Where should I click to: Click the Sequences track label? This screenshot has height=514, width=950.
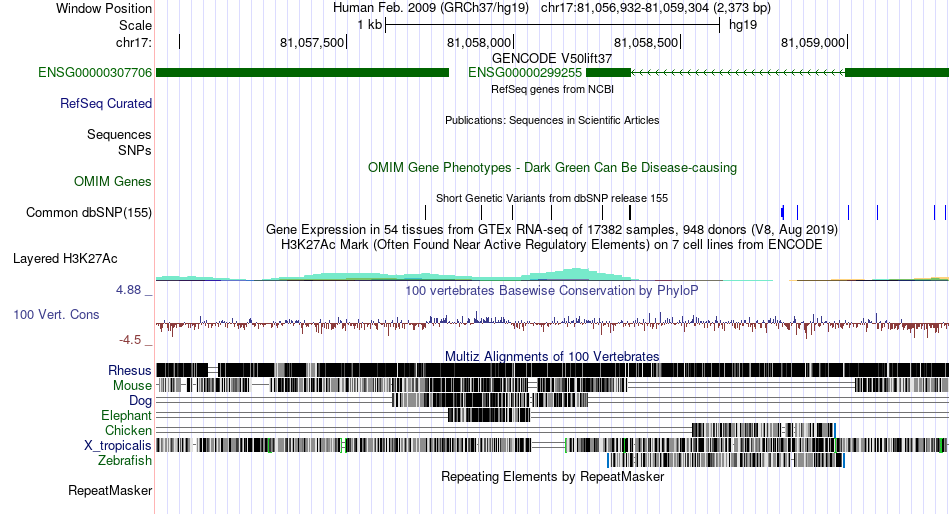coord(119,135)
